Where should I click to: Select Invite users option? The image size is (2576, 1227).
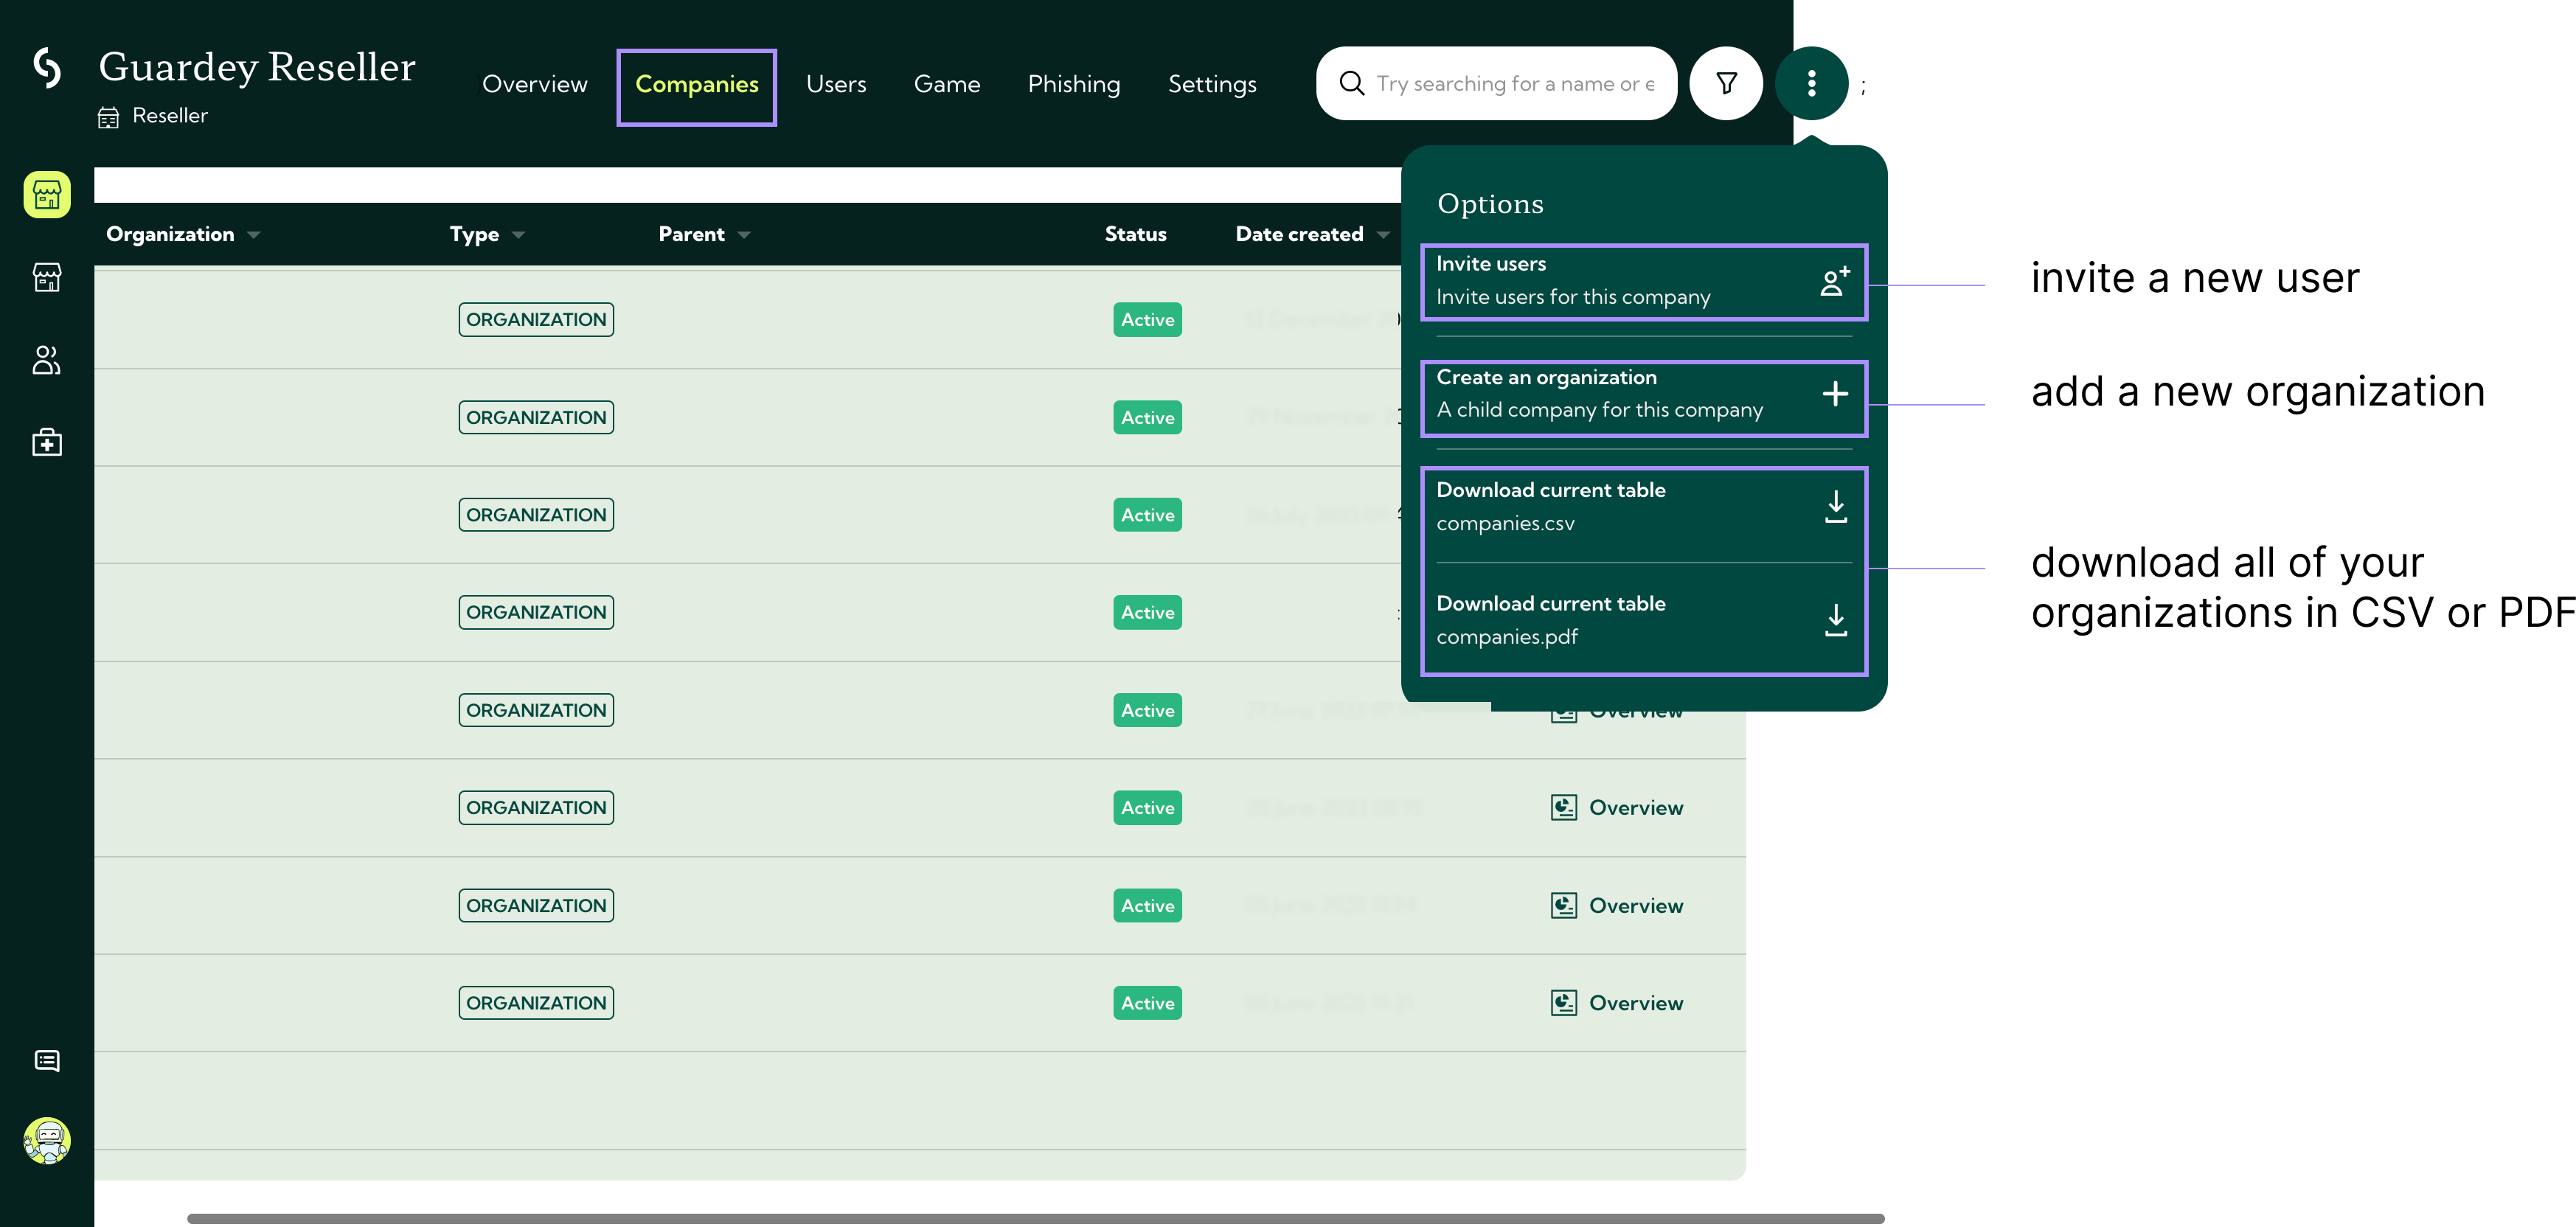1644,281
